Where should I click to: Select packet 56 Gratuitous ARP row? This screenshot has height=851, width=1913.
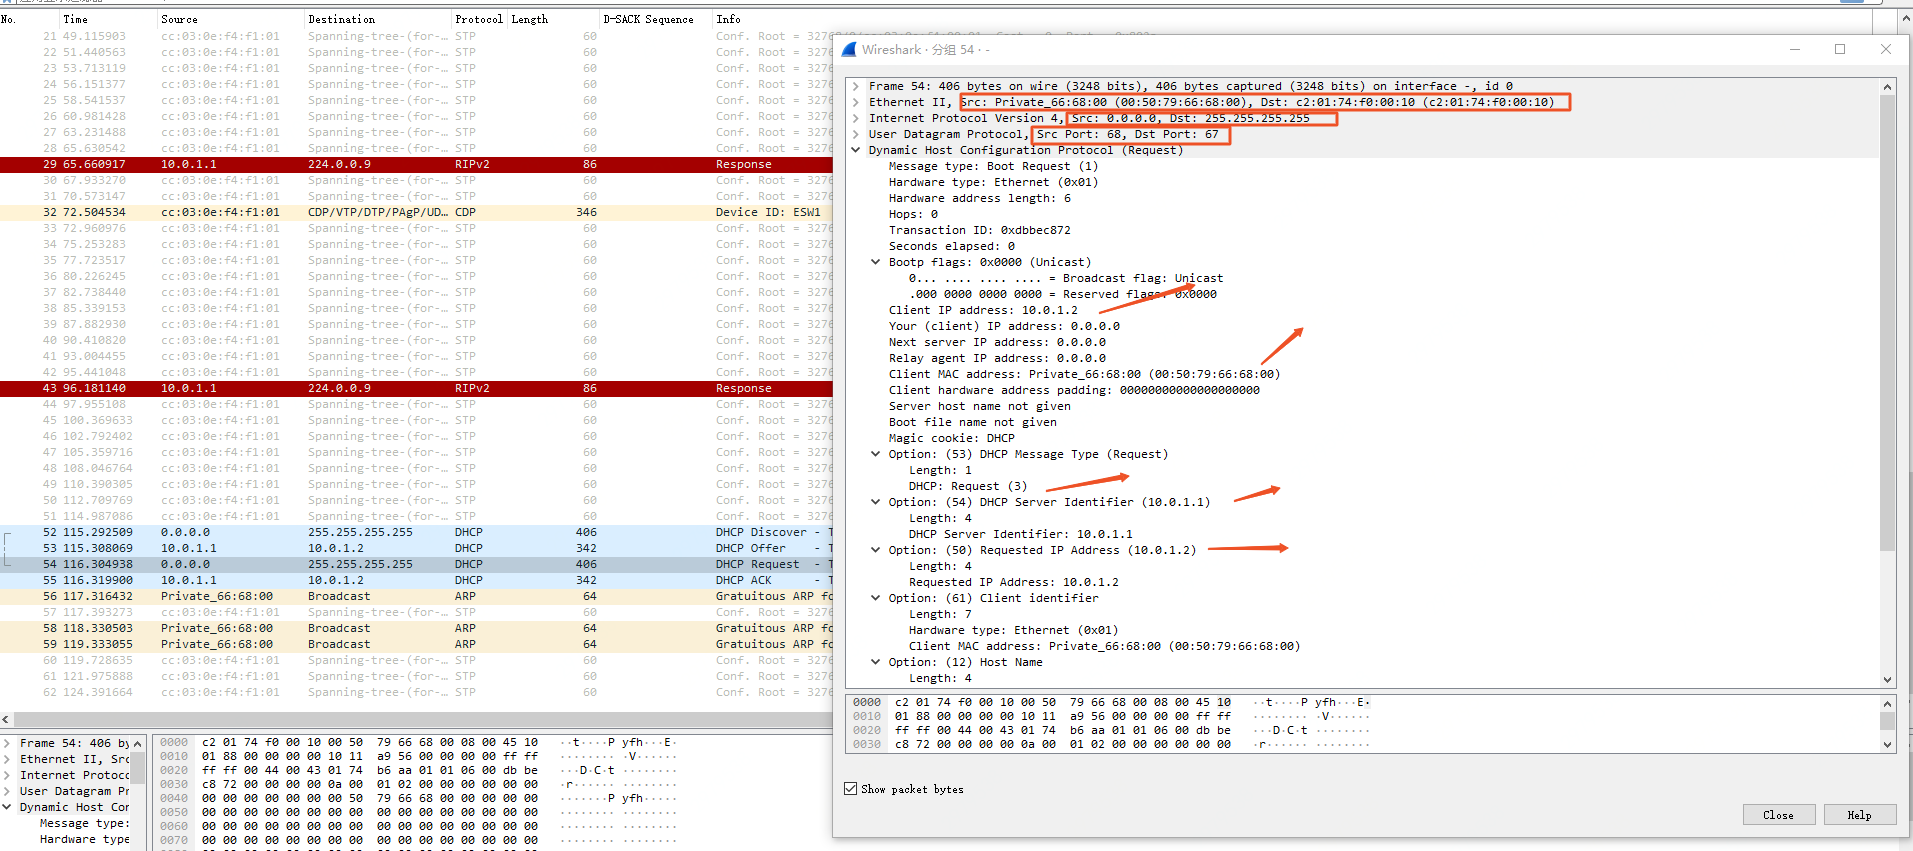pos(416,596)
